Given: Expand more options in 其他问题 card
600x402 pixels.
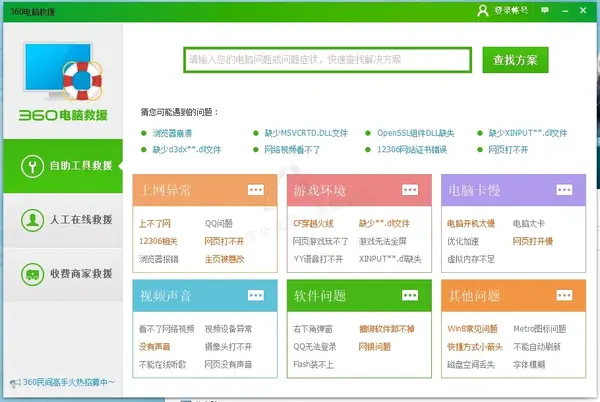Looking at the screenshot, I should point(564,295).
